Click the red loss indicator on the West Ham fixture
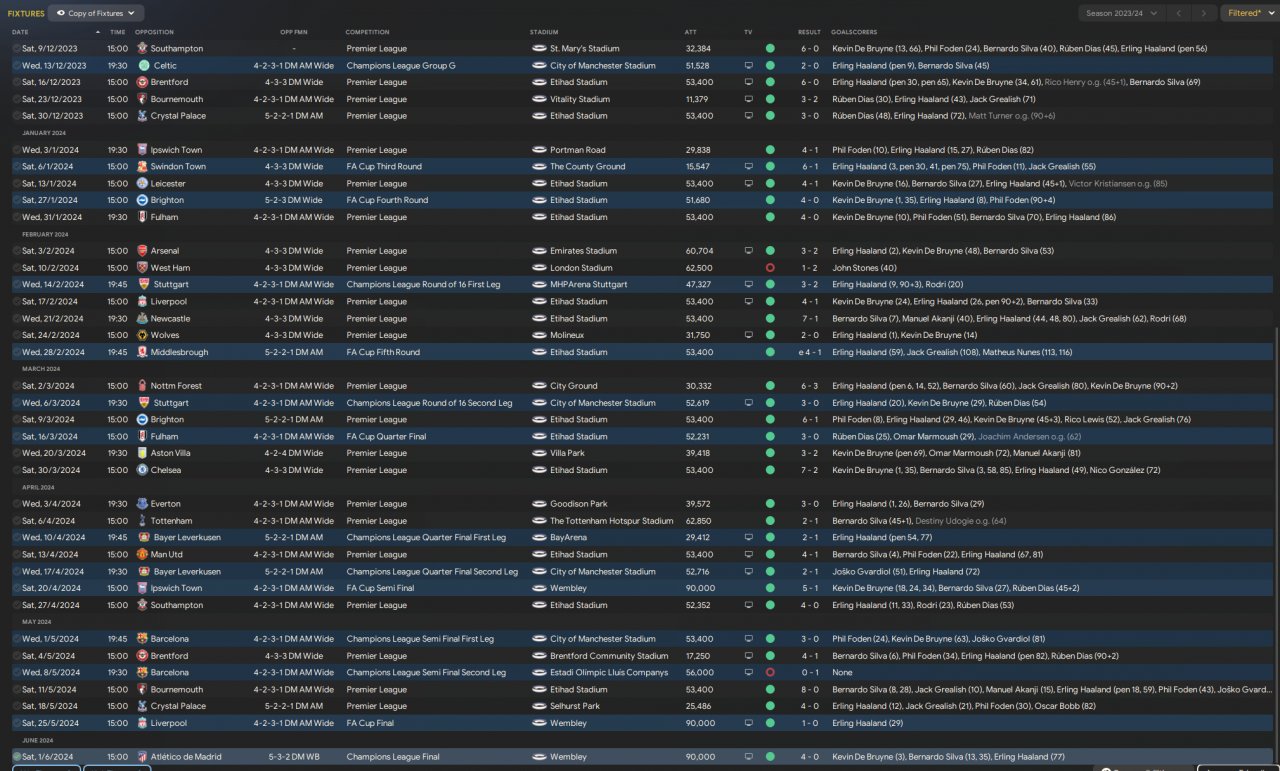This screenshot has width=1280, height=771. tap(770, 268)
